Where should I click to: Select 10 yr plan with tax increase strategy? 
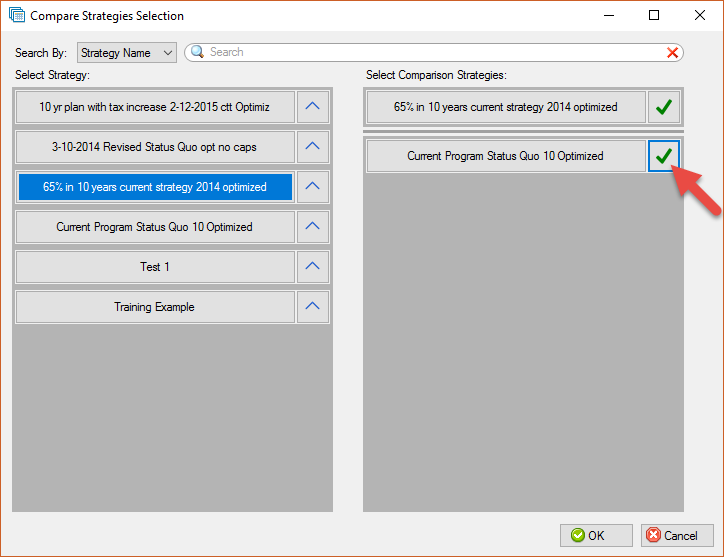[x=155, y=107]
